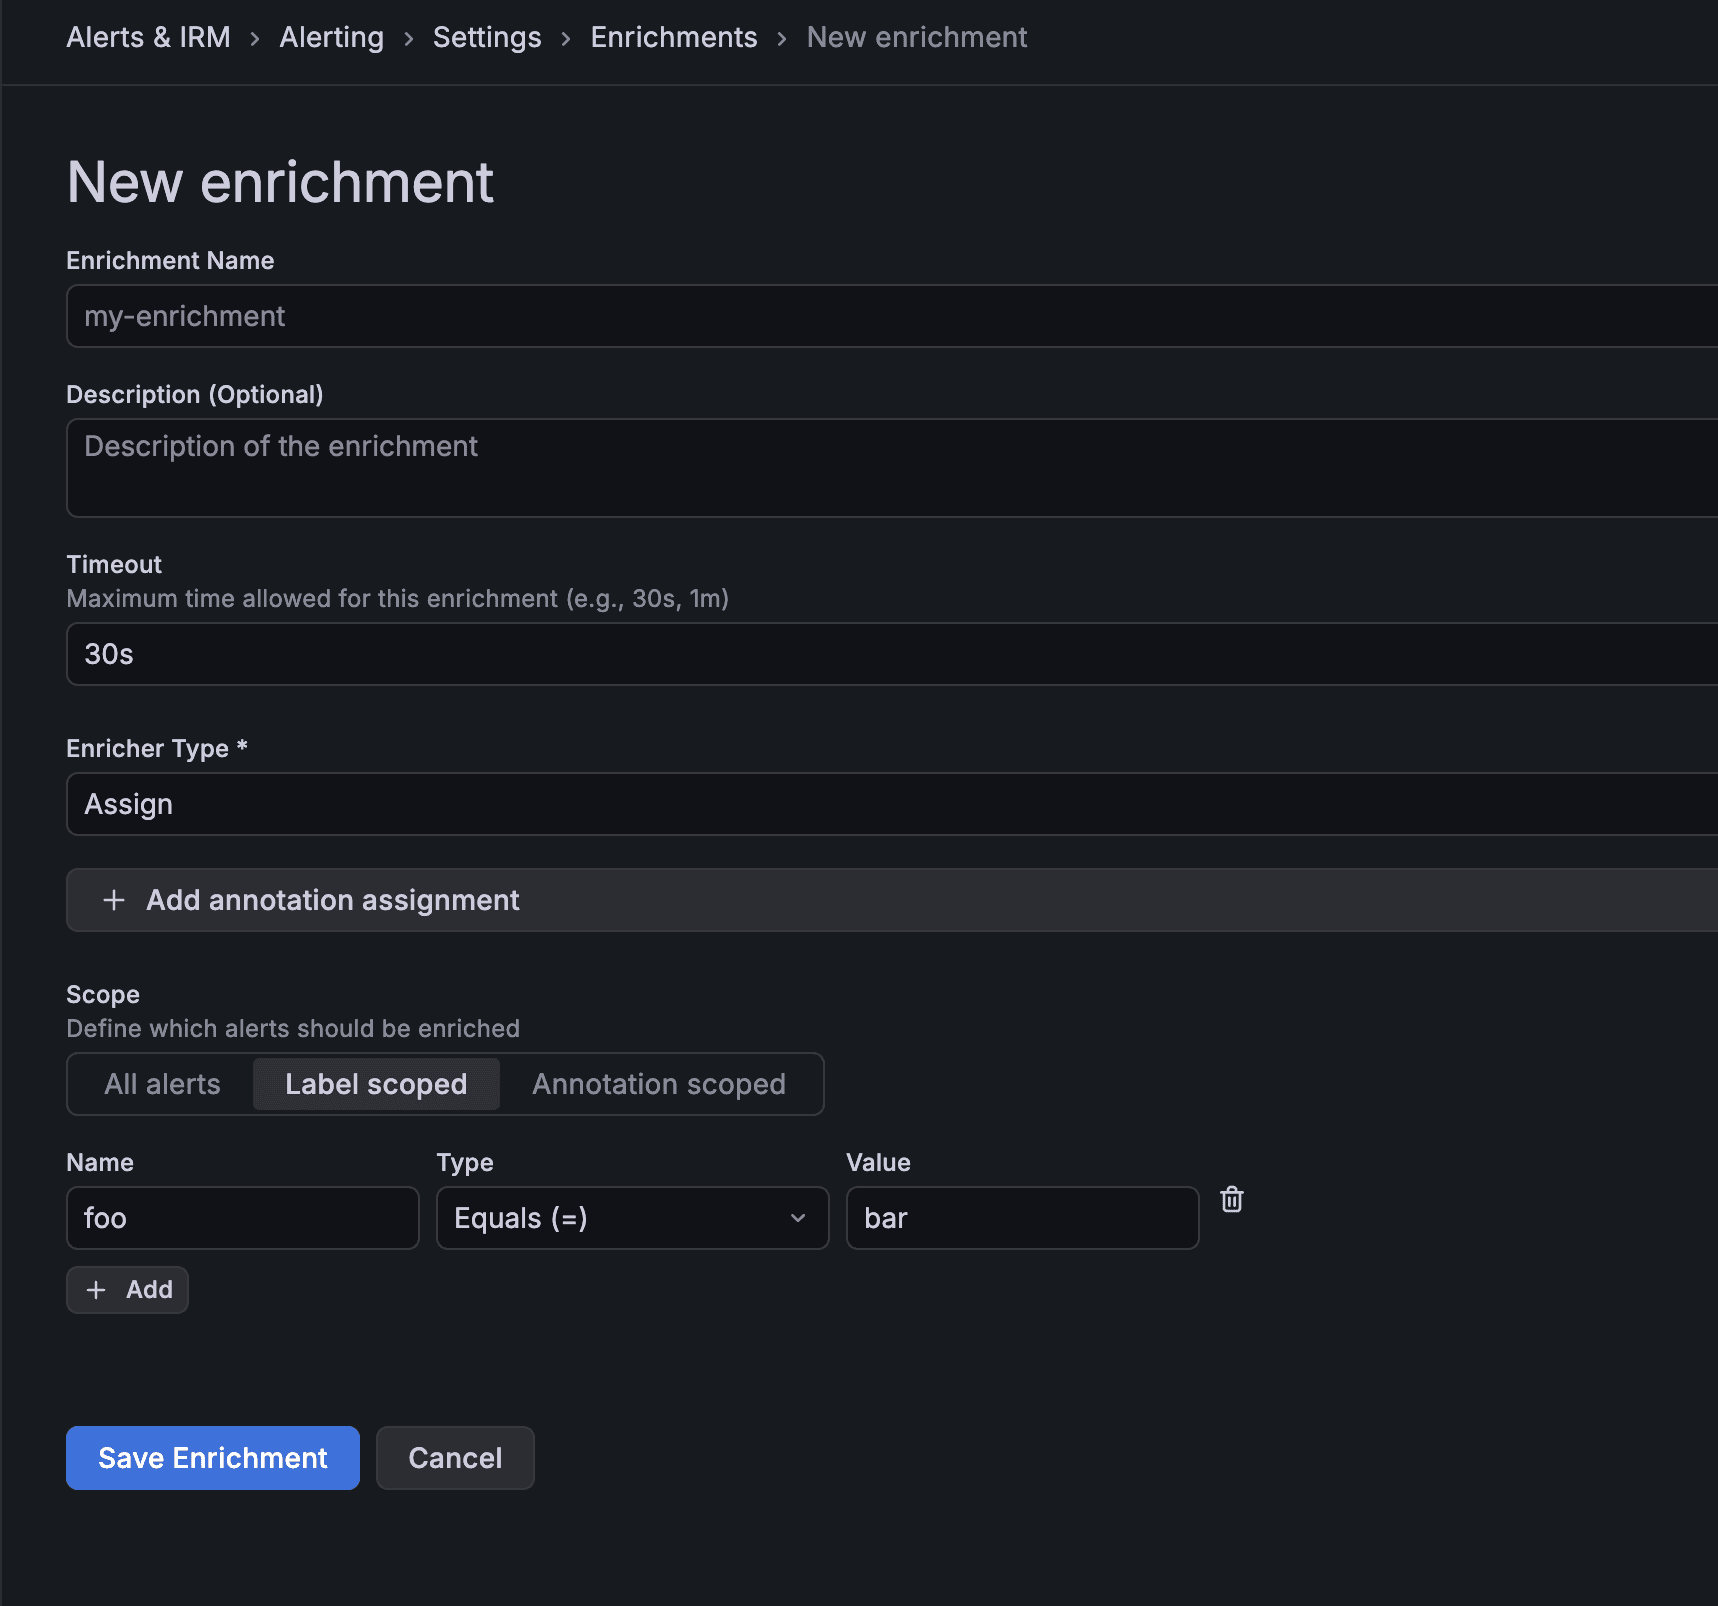Viewport: 1718px width, 1606px height.
Task: Click the plus icon next to Add annotation assignment
Action: click(114, 900)
